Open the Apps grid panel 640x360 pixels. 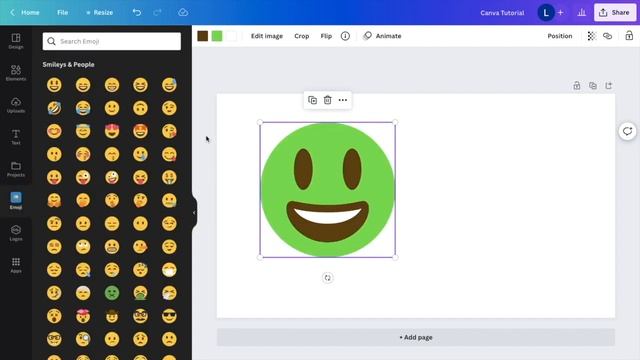pos(16,265)
